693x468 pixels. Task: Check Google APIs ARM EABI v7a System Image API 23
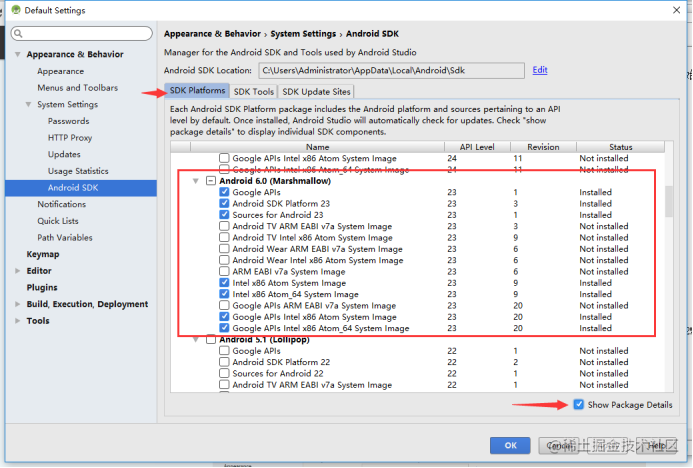point(225,305)
